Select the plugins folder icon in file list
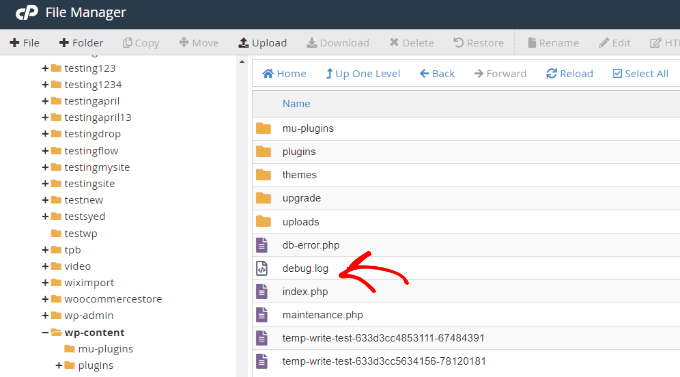The width and height of the screenshot is (680, 377). pyautogui.click(x=263, y=151)
